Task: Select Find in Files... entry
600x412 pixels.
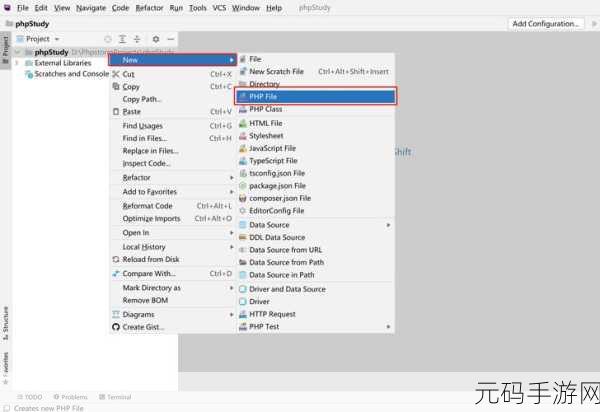Action: point(173,138)
